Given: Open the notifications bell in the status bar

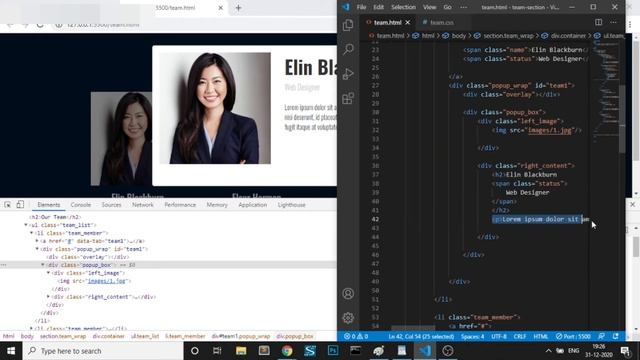Looking at the screenshot, I should (x=616, y=336).
